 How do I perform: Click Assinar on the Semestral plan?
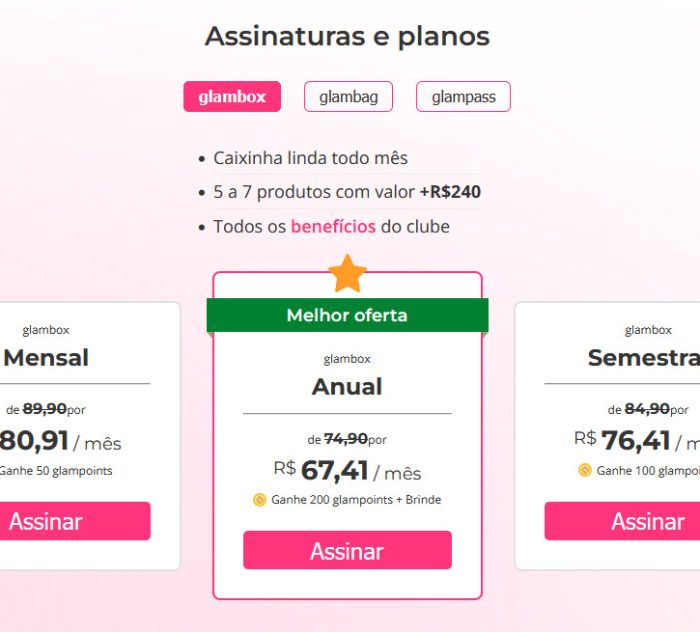622,521
